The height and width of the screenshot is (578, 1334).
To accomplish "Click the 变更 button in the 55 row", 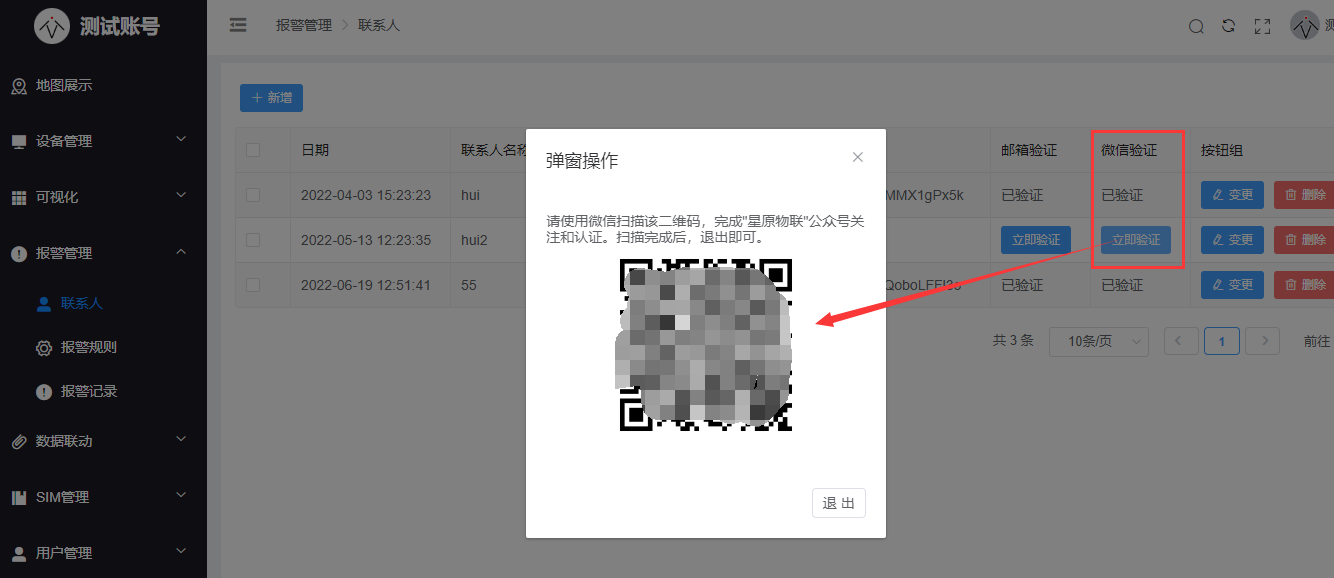I will coord(1232,285).
